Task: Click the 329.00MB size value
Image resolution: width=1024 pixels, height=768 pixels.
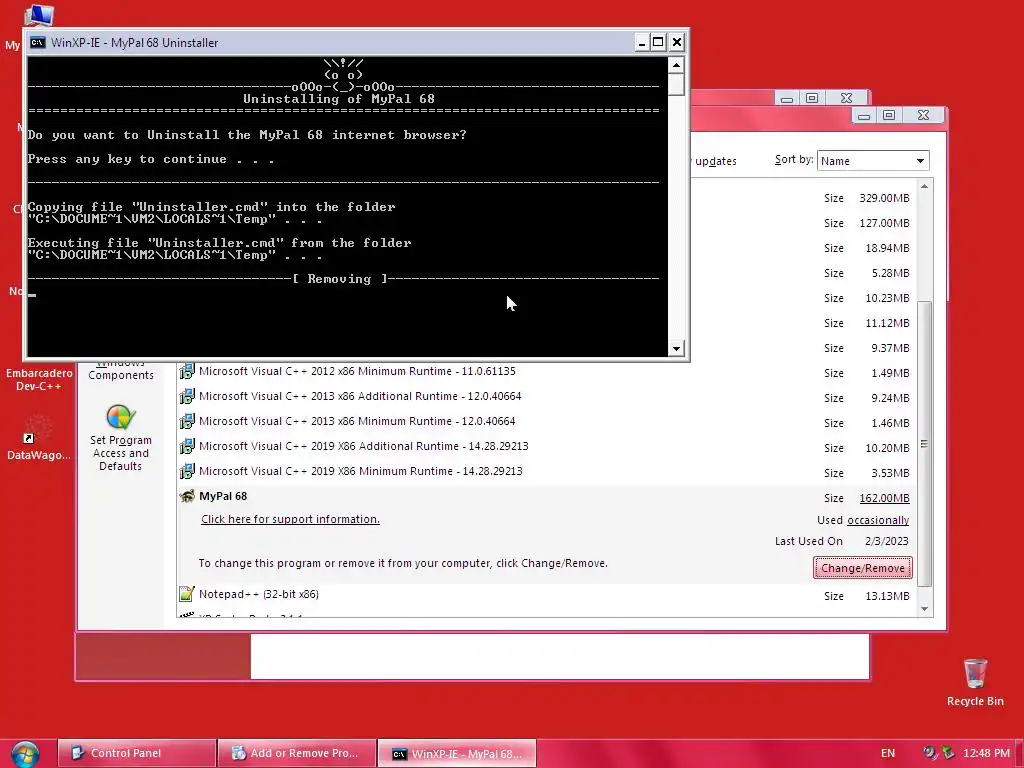Action: click(x=884, y=198)
